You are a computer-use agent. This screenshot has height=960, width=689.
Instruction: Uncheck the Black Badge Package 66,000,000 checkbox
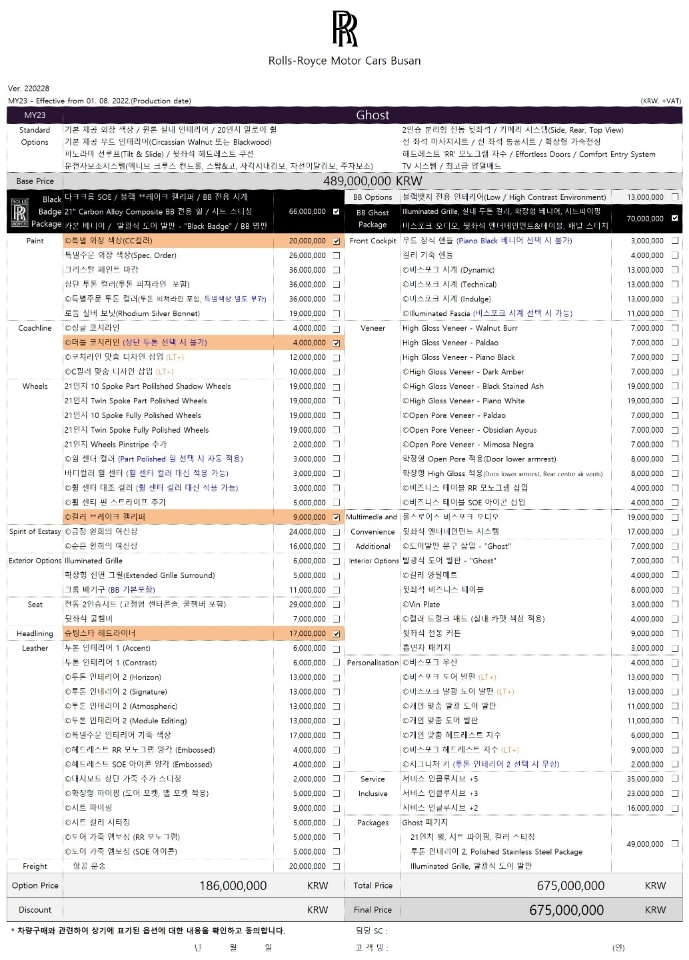(336, 211)
